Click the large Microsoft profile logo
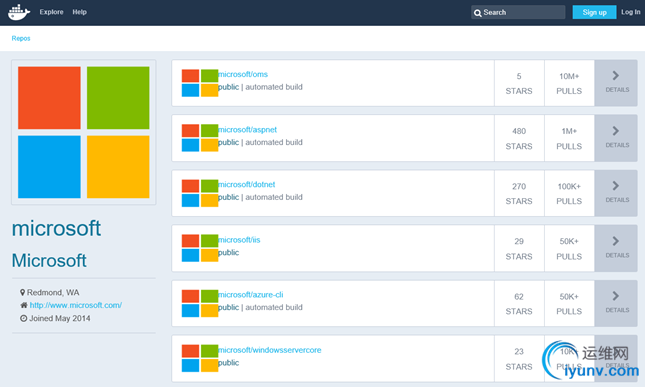This screenshot has height=387, width=645. coord(84,132)
